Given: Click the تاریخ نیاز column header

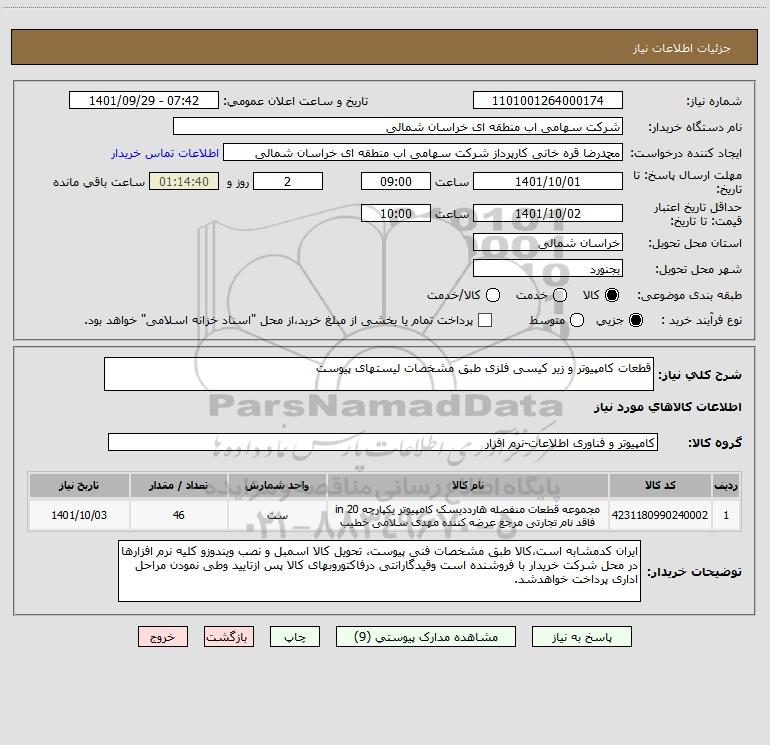Looking at the screenshot, I should tap(79, 486).
